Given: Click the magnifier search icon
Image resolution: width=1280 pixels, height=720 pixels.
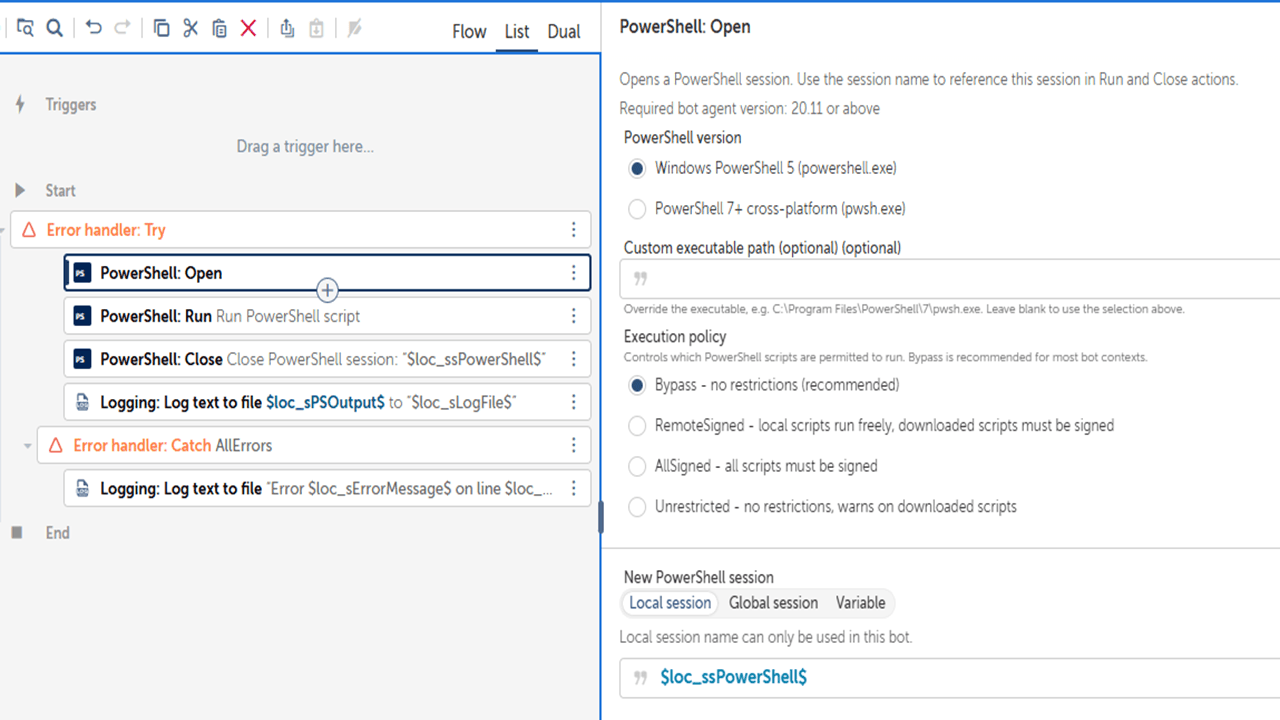Looking at the screenshot, I should coord(55,28).
